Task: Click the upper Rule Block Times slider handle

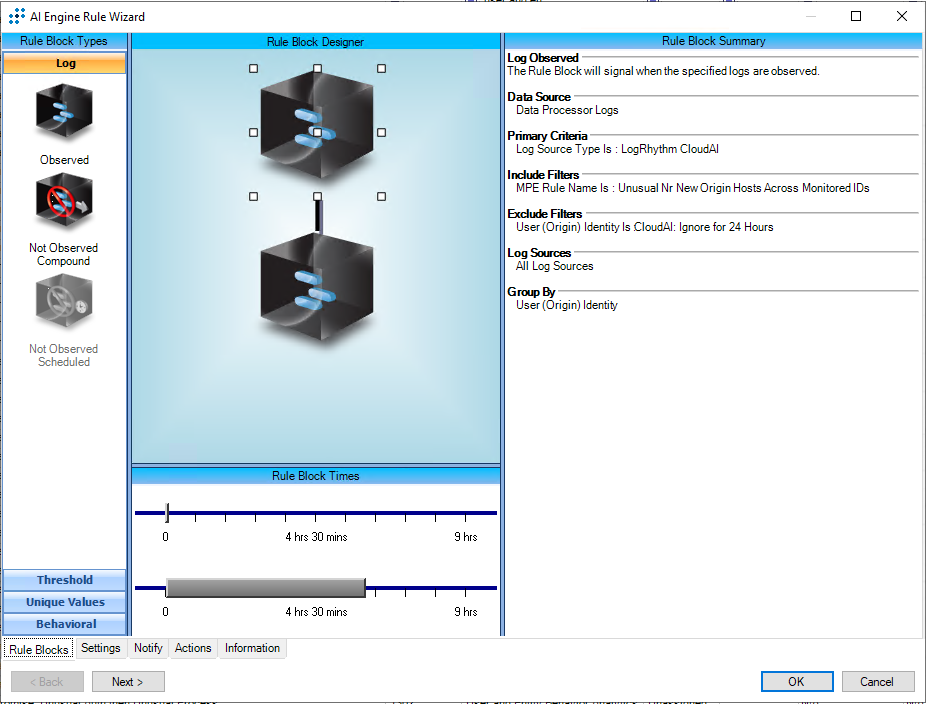Action: tap(167, 513)
